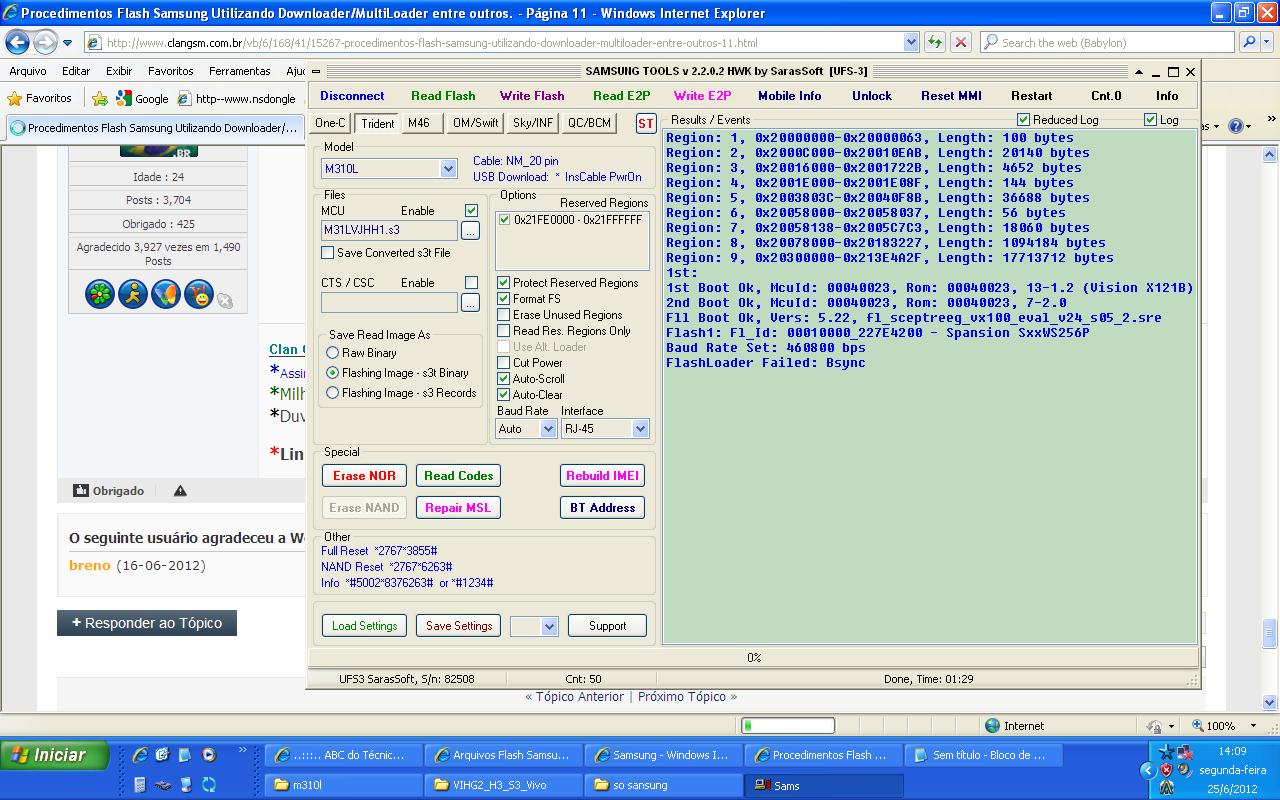Switch to the M46 tab
Screen dimensions: 1280x800
[x=419, y=123]
